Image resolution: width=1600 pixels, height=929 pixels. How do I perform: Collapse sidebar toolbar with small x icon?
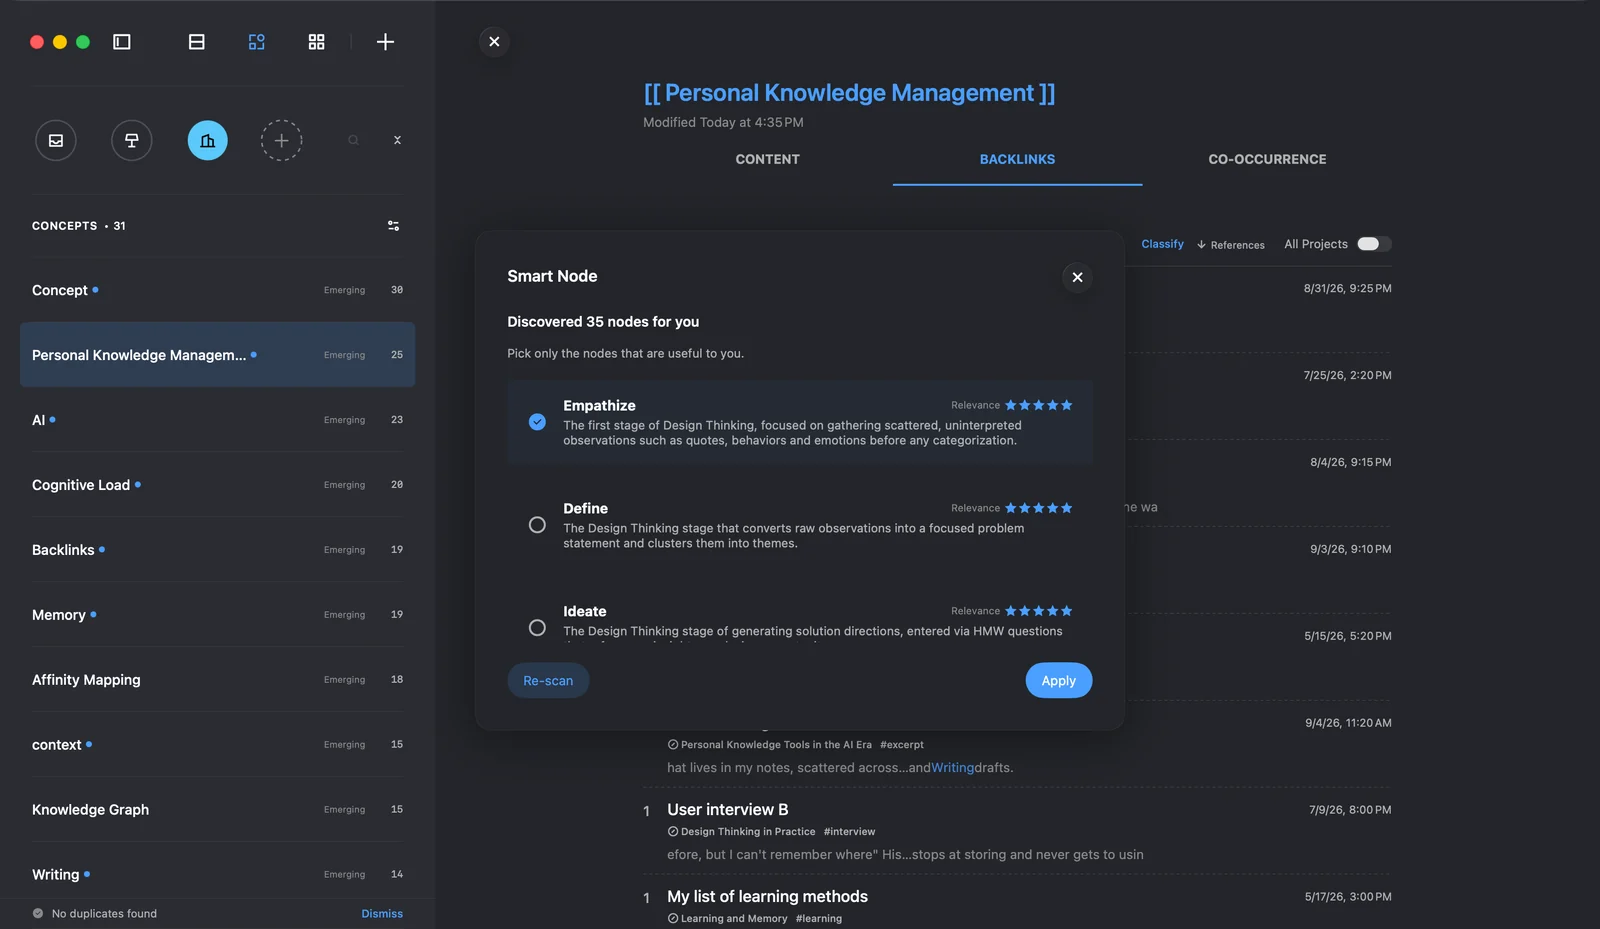point(397,140)
